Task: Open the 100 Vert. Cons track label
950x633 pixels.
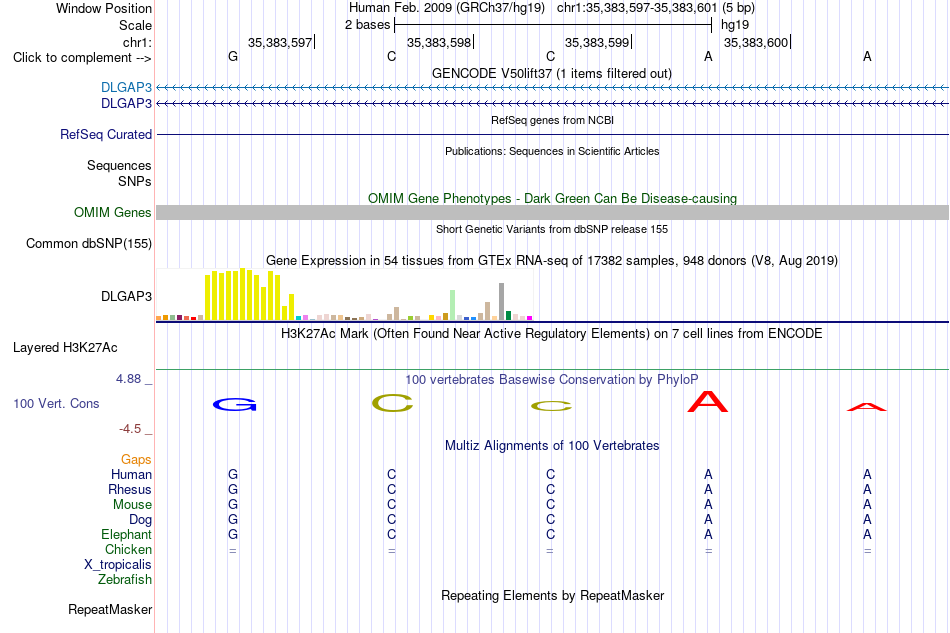Action: pyautogui.click(x=56, y=403)
